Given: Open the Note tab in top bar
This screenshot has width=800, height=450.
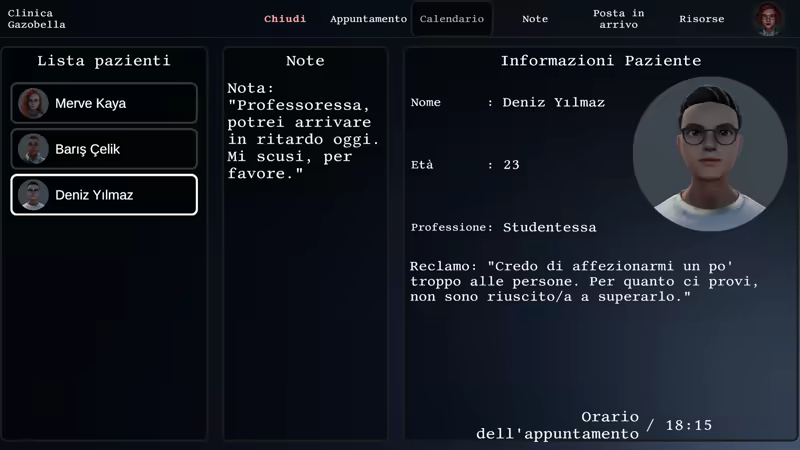Looking at the screenshot, I should coord(535,19).
